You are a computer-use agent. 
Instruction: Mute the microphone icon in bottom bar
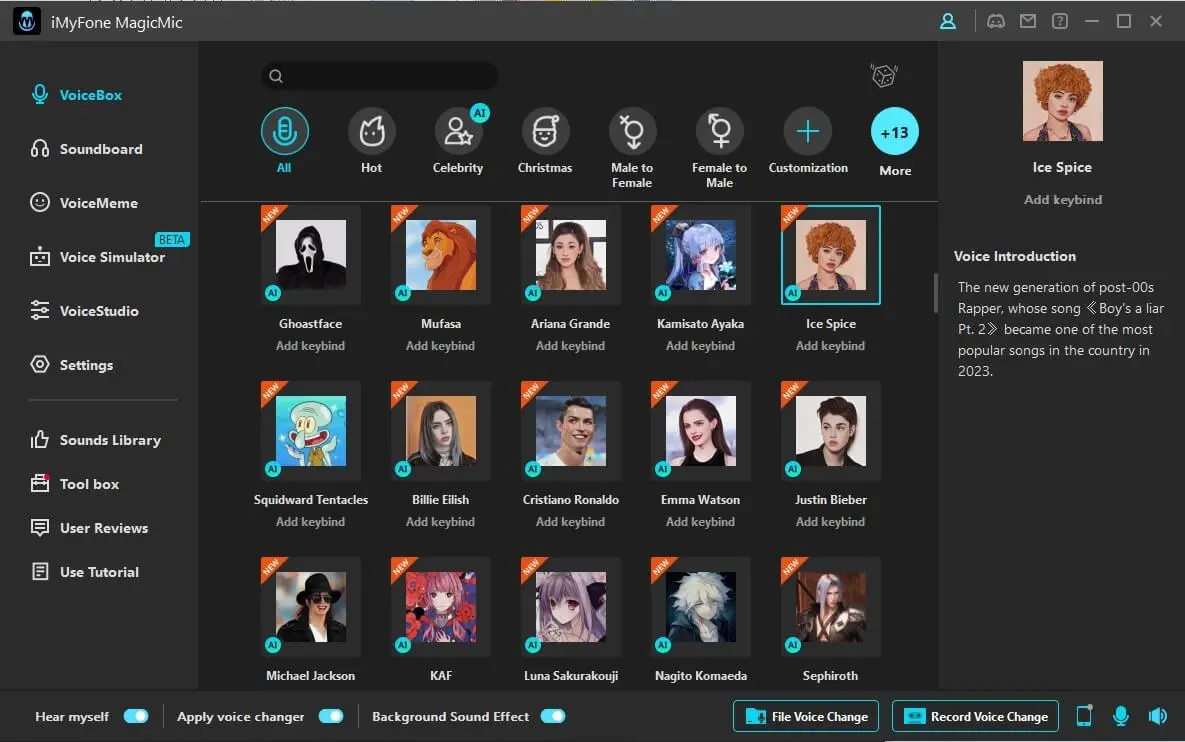(x=1121, y=716)
